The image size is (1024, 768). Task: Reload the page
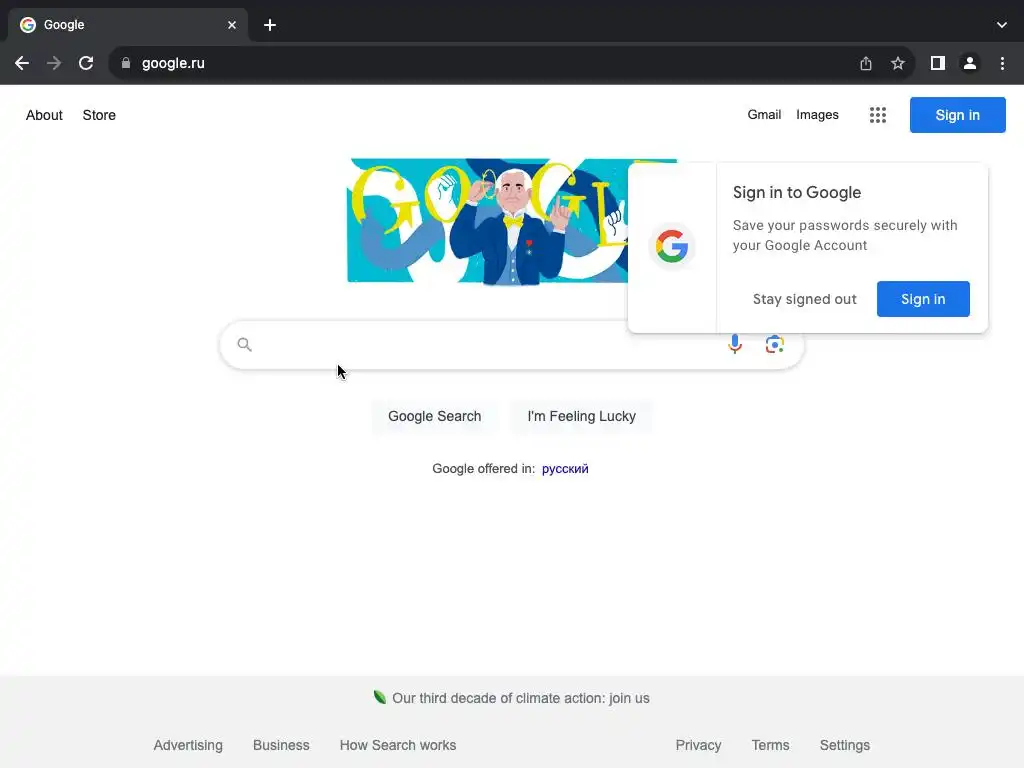(86, 63)
